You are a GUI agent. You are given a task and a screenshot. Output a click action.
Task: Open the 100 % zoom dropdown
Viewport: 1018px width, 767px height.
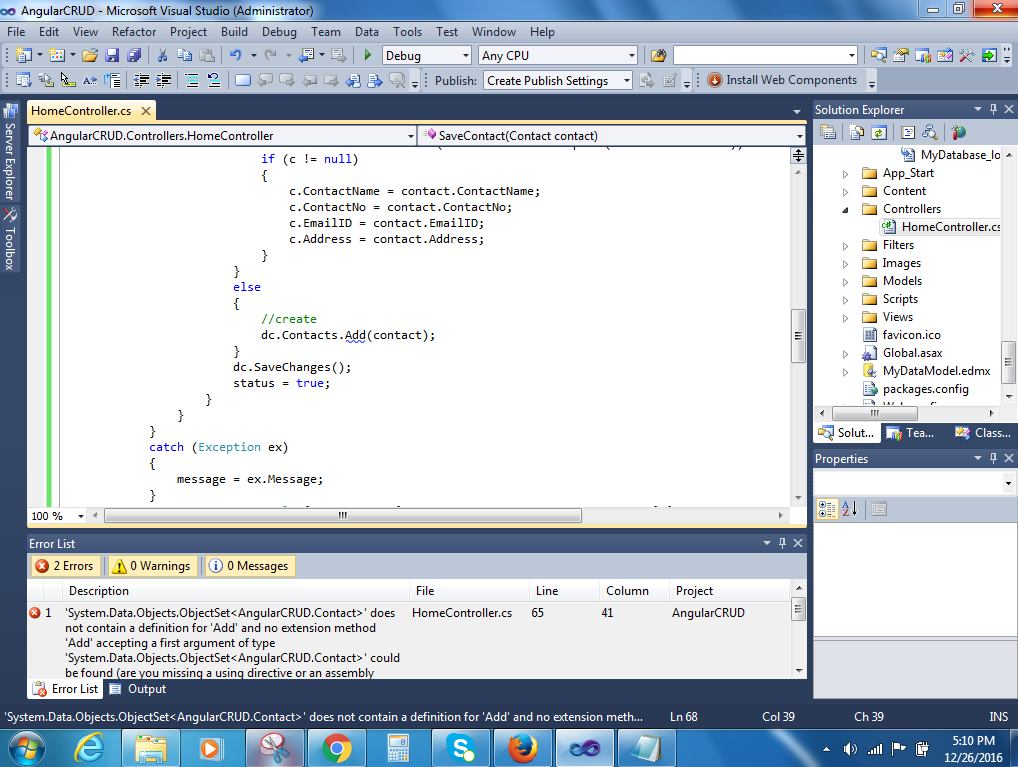[x=81, y=516]
